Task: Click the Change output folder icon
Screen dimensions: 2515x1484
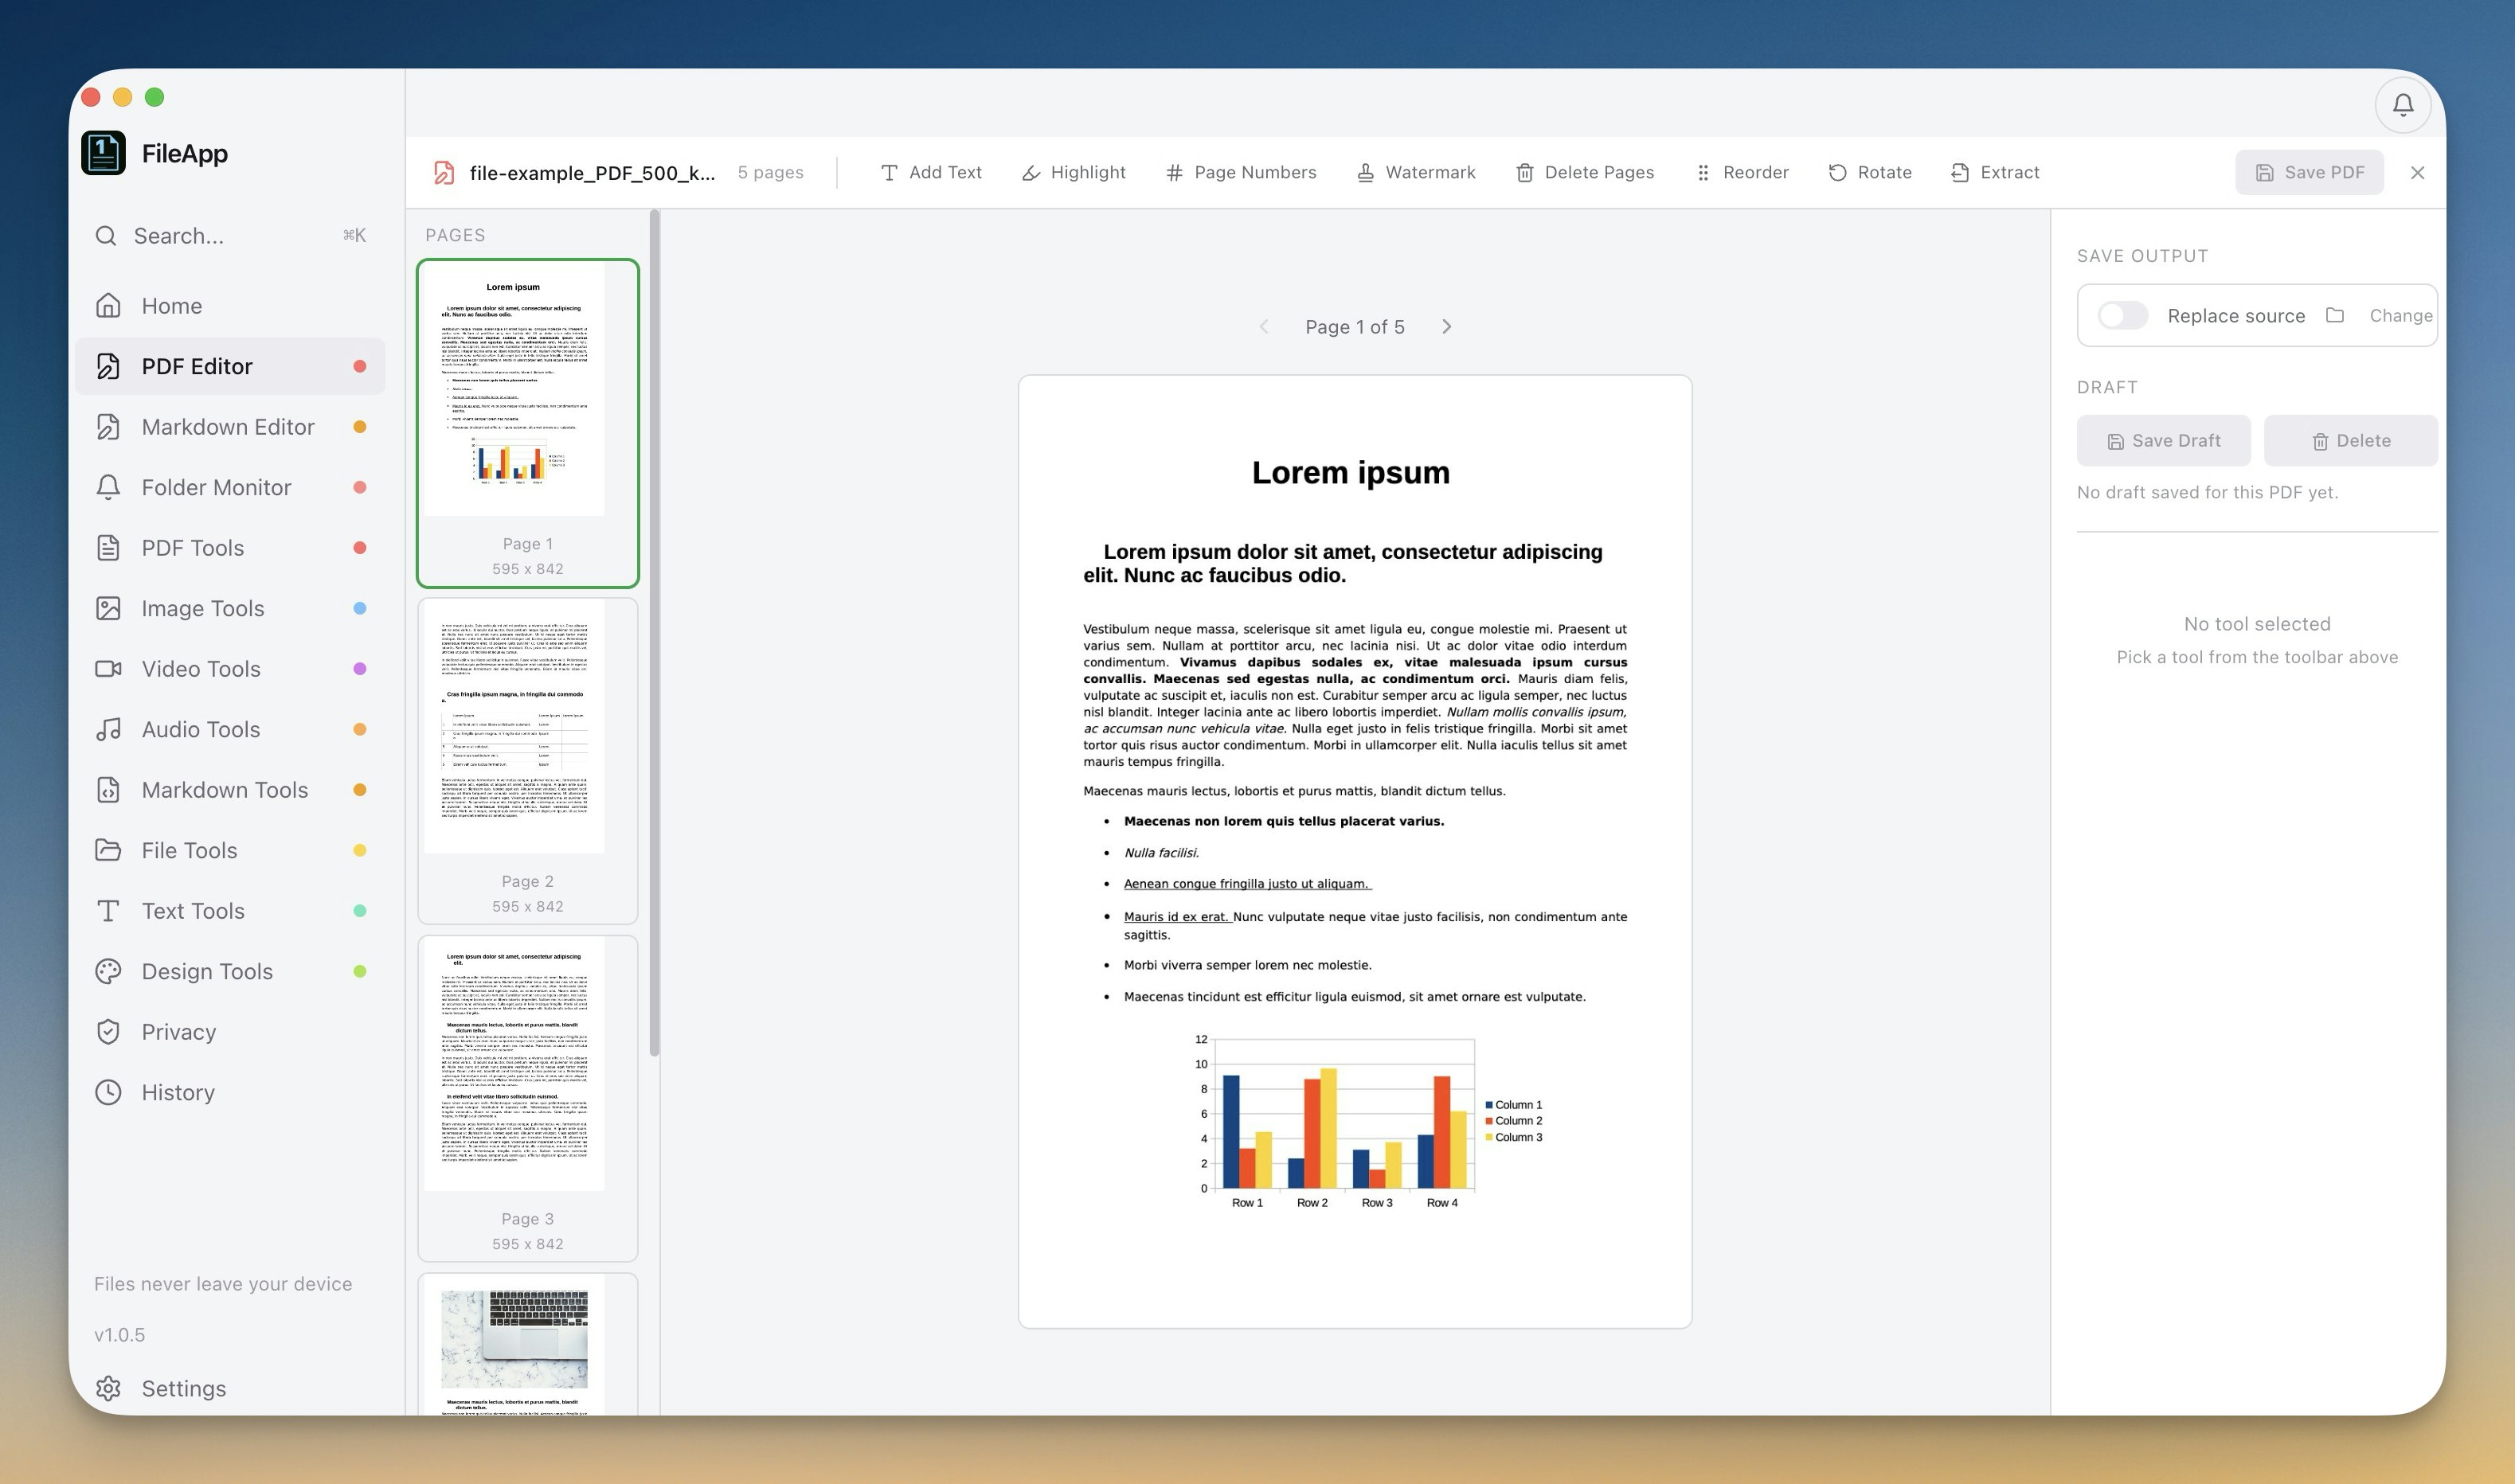Action: pos(2335,315)
